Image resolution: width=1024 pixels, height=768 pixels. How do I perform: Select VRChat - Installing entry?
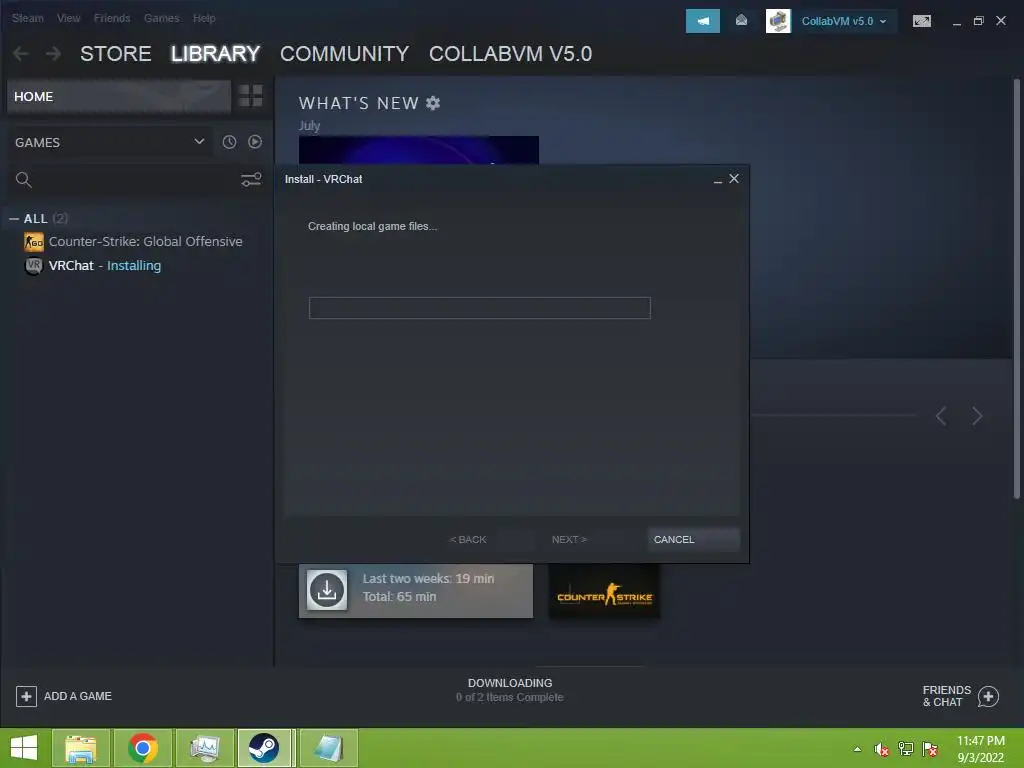[x=104, y=266]
